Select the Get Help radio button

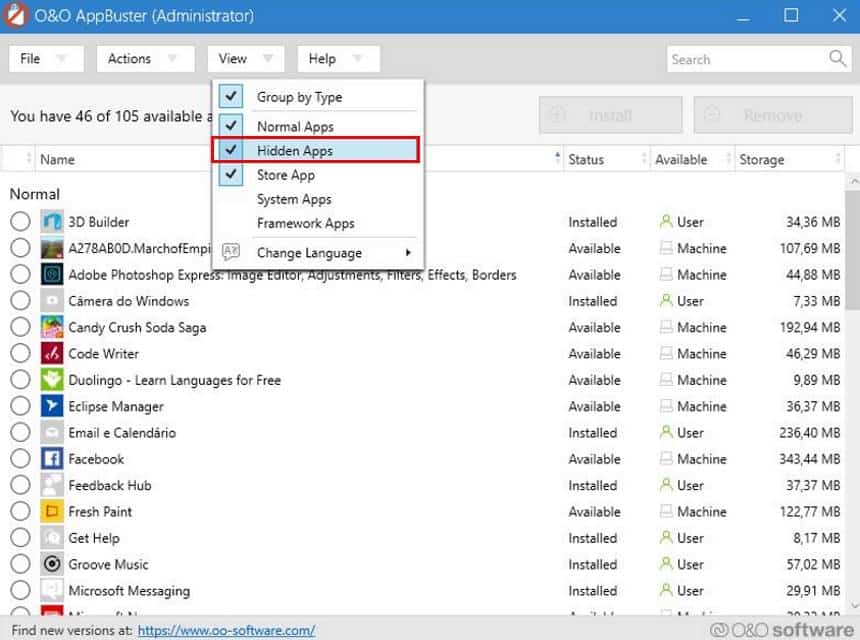tap(20, 537)
